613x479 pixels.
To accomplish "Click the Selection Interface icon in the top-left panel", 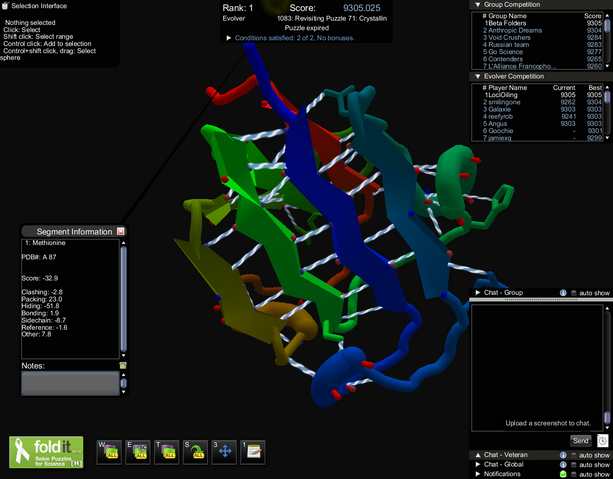I will (5, 5).
